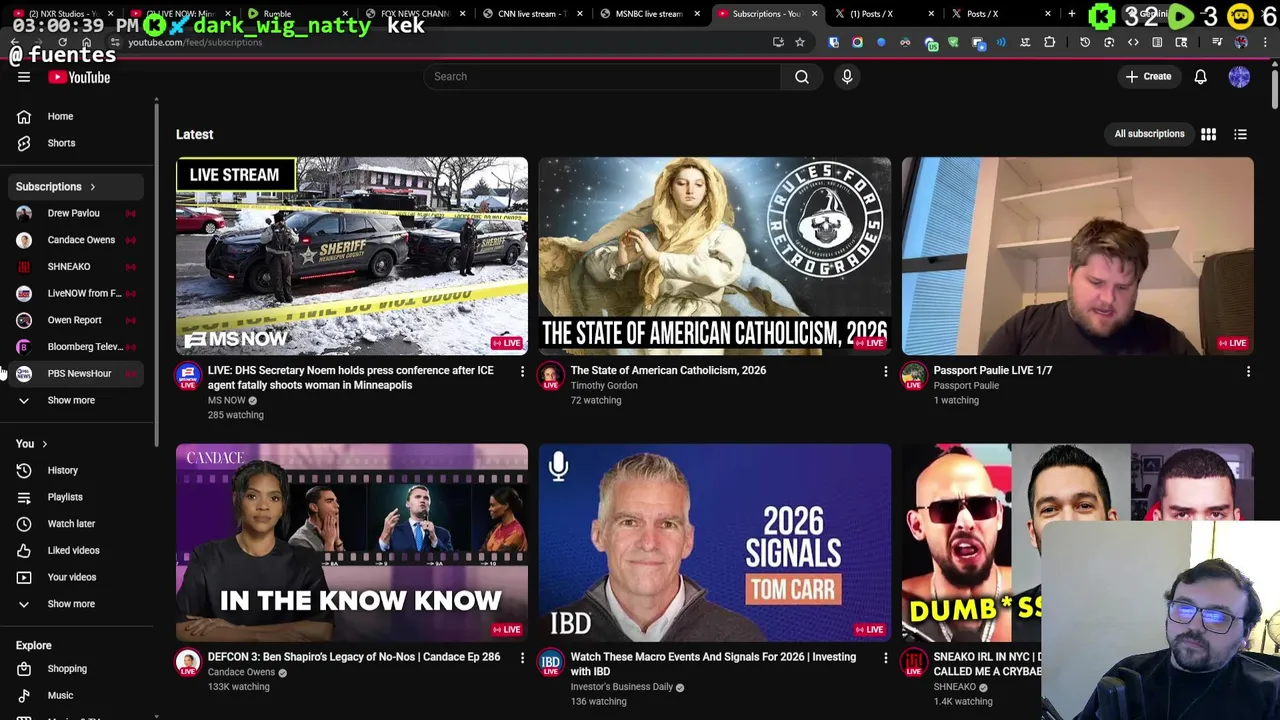Switch to list view of subscriptions
The image size is (1280, 720).
click(x=1240, y=134)
